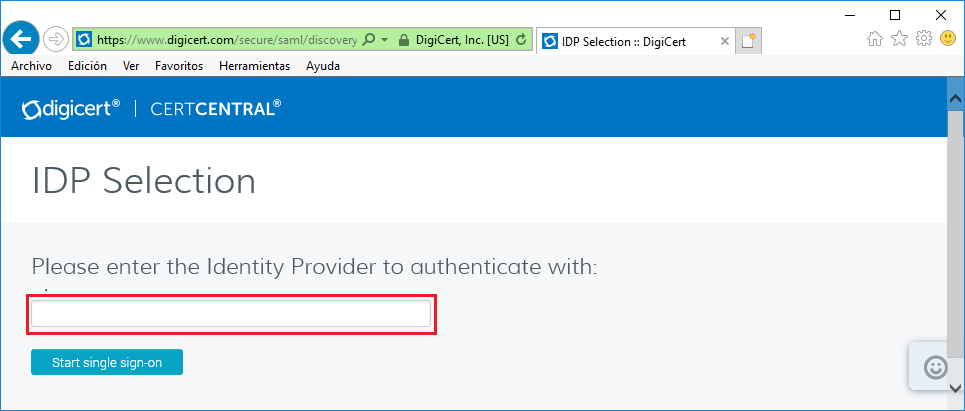
Task: Click the yellow smiley feedback icon in toolbar
Action: point(948,39)
